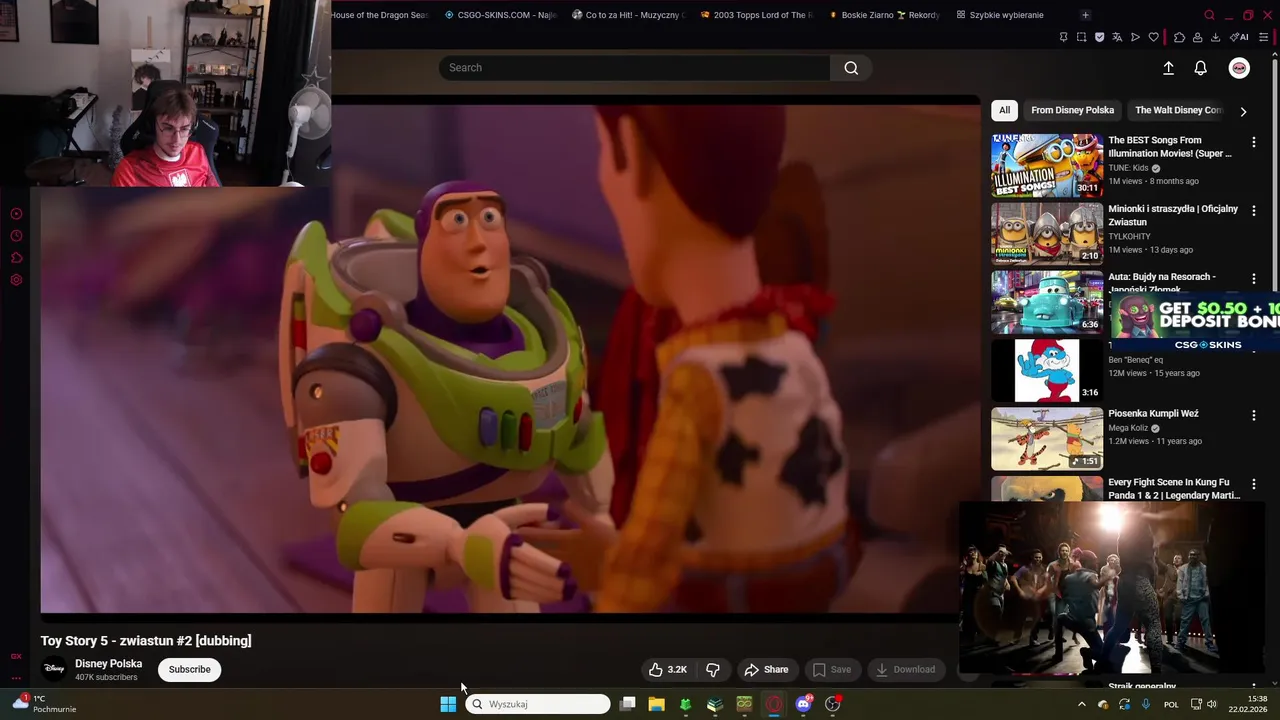The height and width of the screenshot is (720, 1280).
Task: Click the Download button under video
Action: click(906, 670)
